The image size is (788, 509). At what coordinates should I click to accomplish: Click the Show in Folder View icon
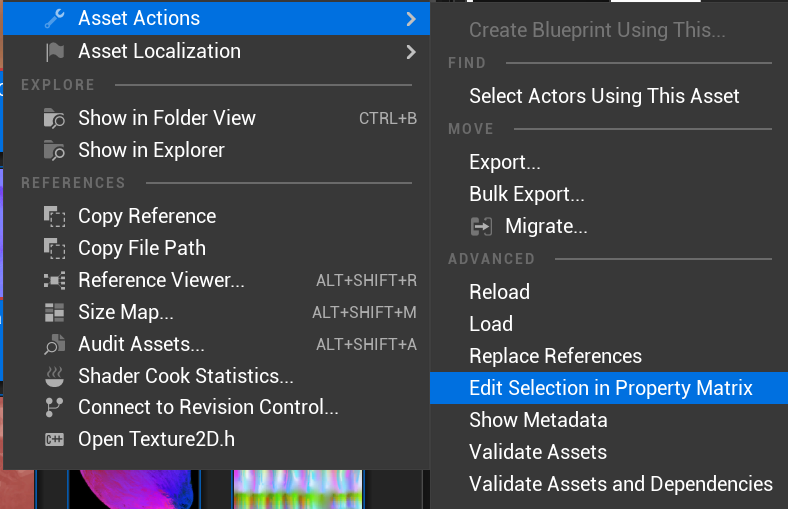tap(54, 118)
